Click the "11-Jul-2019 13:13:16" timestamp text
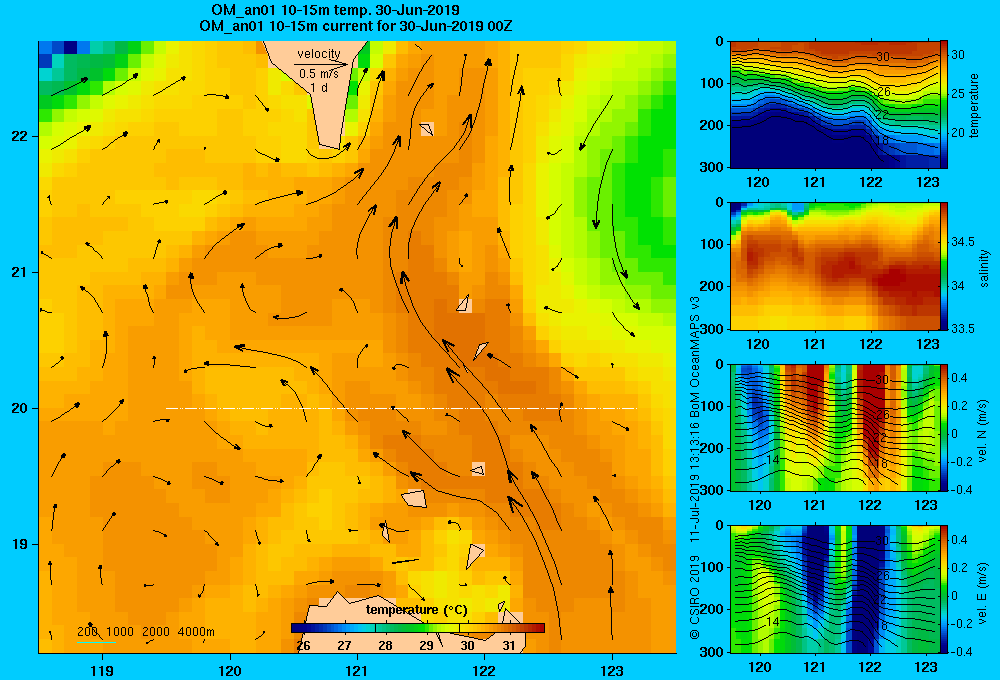1000x680 pixels. coord(695,477)
